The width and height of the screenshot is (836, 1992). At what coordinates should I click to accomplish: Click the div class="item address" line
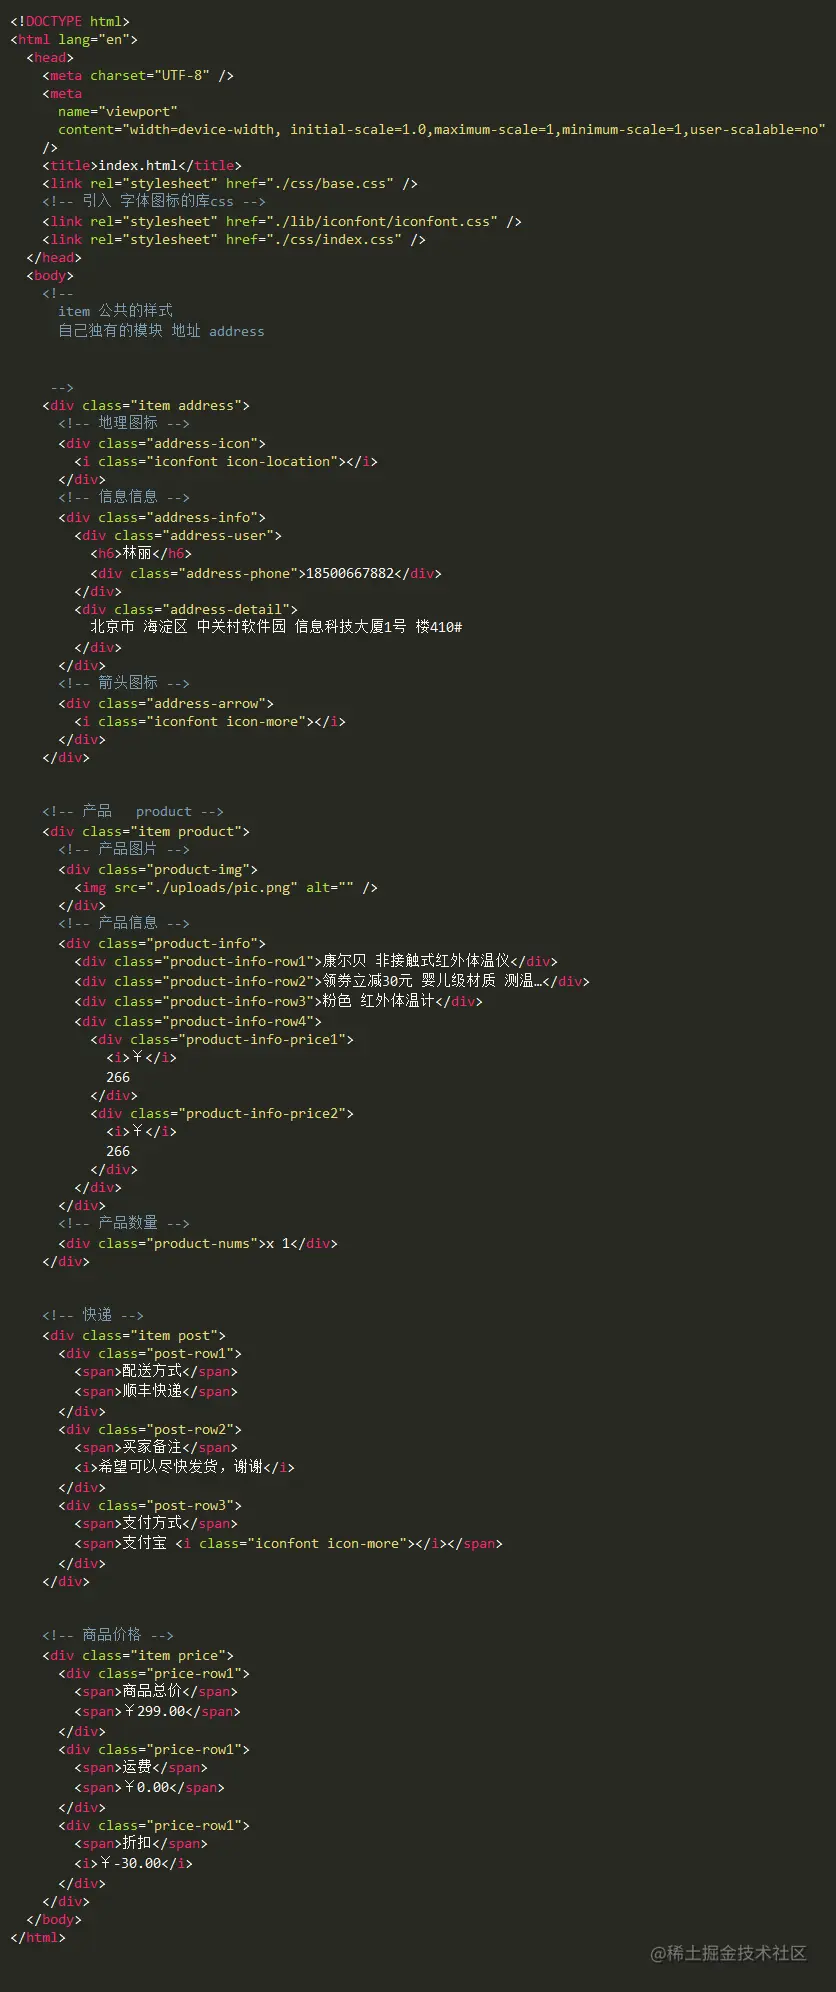click(x=146, y=405)
